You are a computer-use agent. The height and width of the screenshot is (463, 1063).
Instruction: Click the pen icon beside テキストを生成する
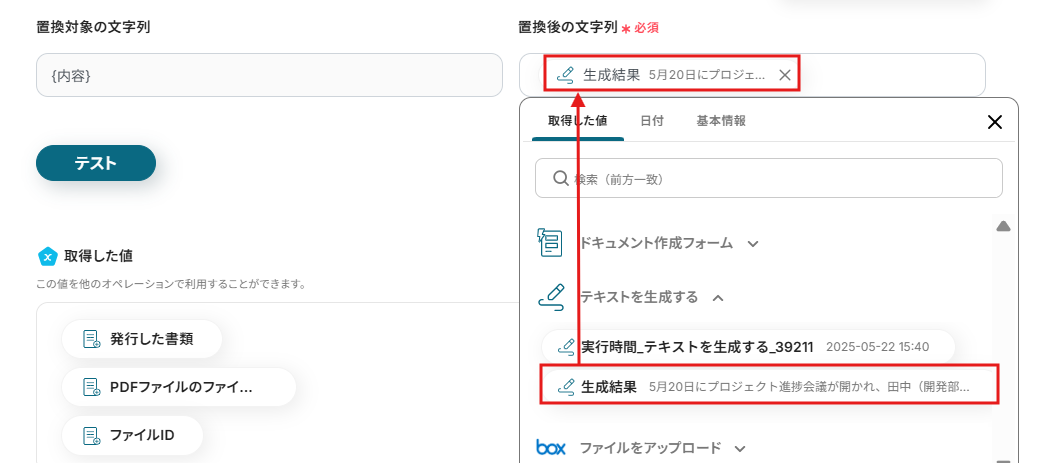point(551,296)
